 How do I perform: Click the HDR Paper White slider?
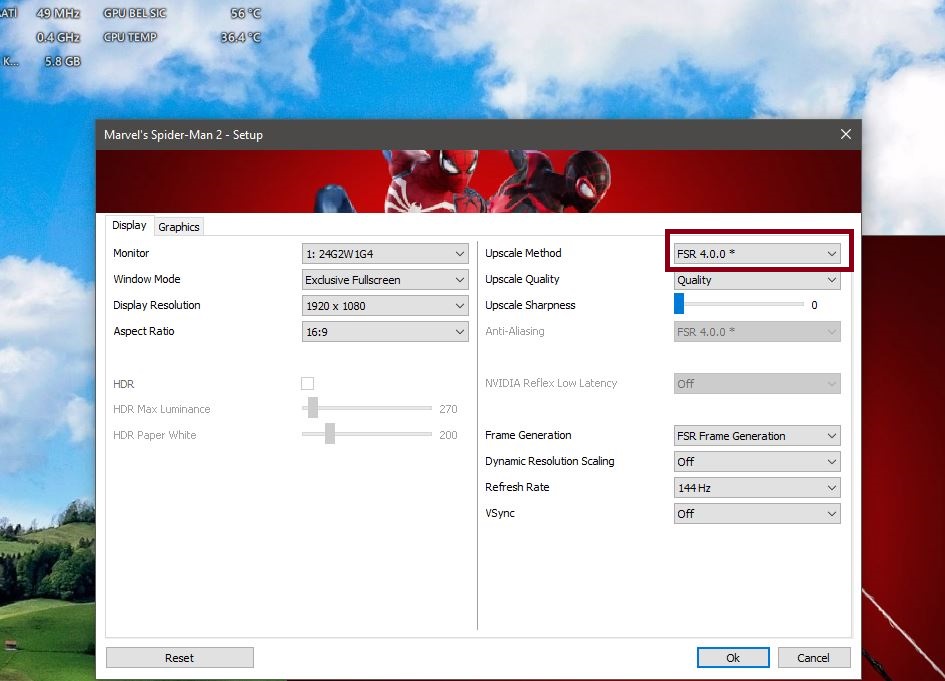pyautogui.click(x=367, y=434)
